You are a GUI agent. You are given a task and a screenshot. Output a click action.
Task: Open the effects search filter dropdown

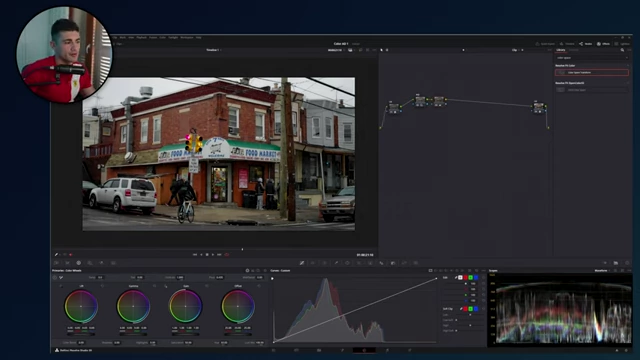pos(627,58)
